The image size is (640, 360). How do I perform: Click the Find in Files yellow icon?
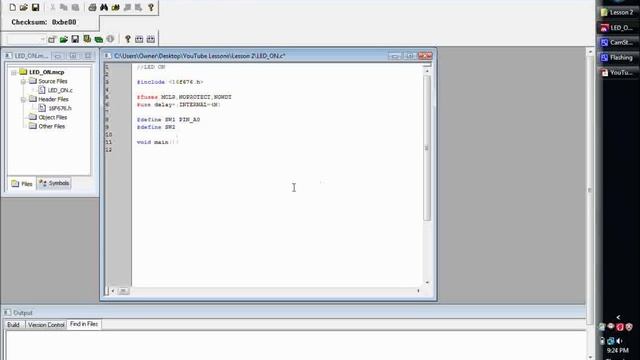116,7
